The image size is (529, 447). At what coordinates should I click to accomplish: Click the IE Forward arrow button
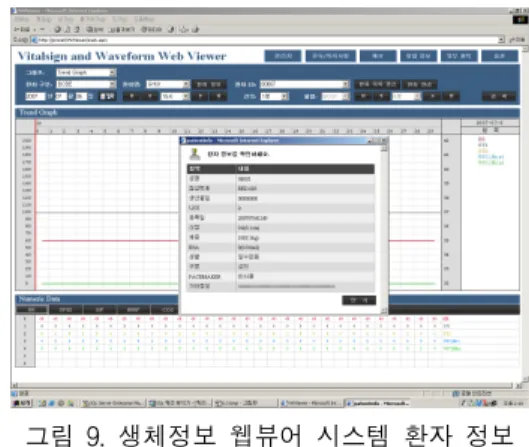point(43,30)
